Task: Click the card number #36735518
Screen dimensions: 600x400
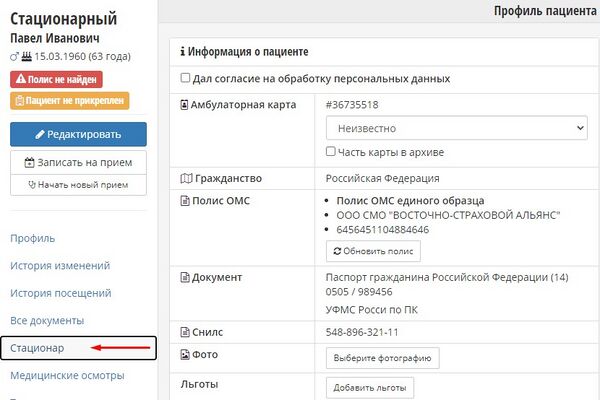Action: click(352, 104)
